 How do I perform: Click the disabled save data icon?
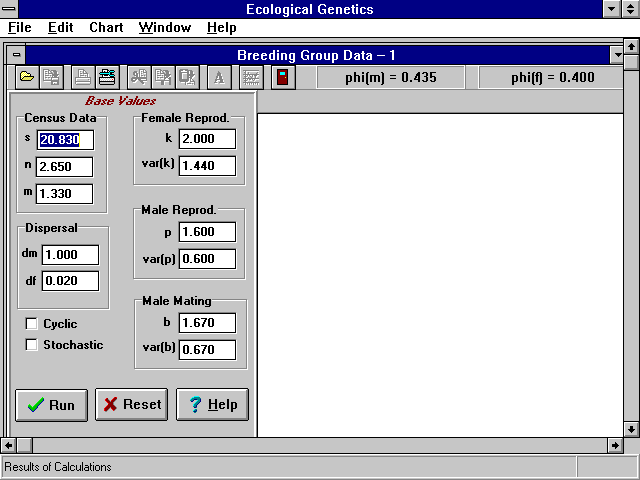[50, 77]
